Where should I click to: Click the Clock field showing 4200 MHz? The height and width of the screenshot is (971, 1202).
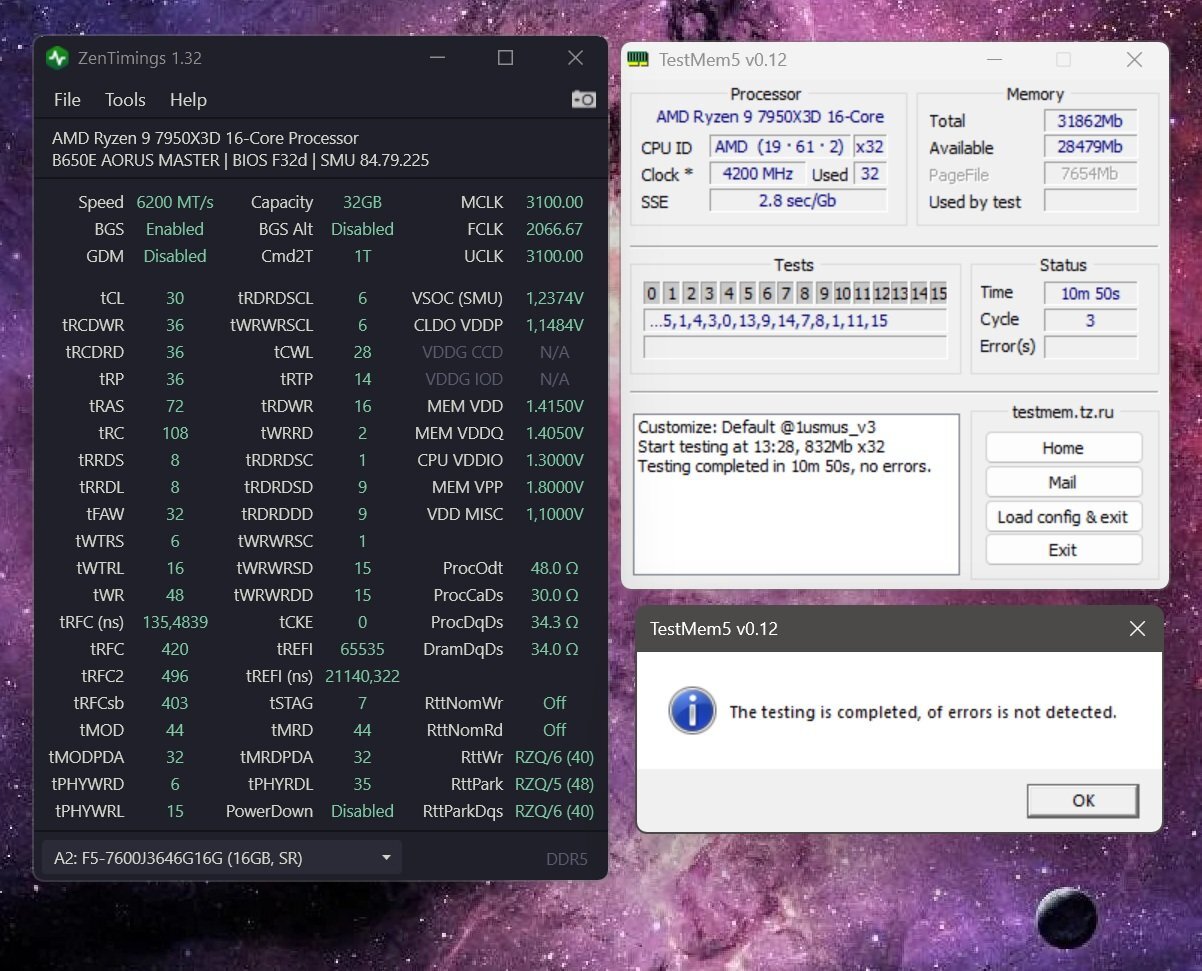757,174
